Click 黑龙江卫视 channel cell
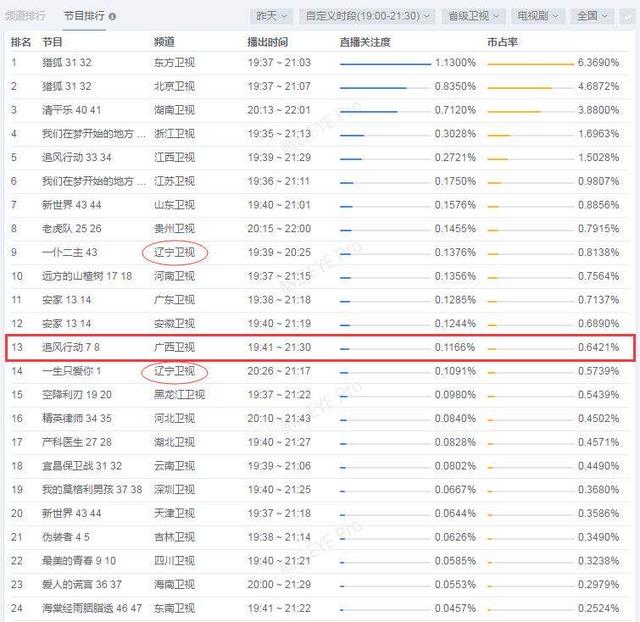640x622 pixels. point(180,394)
